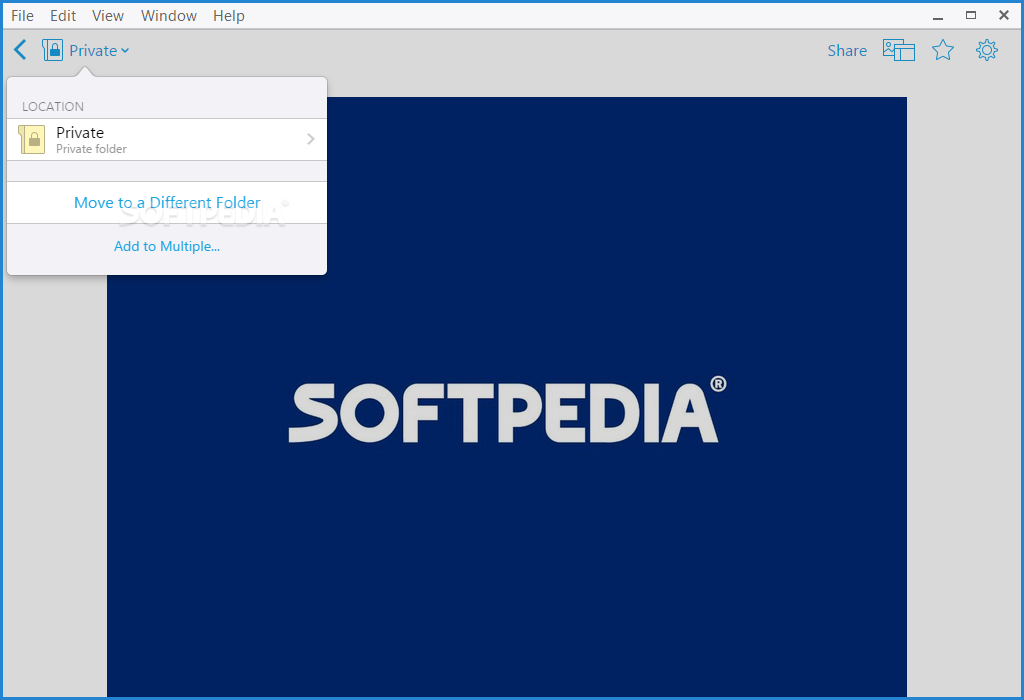1024x700 pixels.
Task: Open the View menu
Action: (x=108, y=16)
